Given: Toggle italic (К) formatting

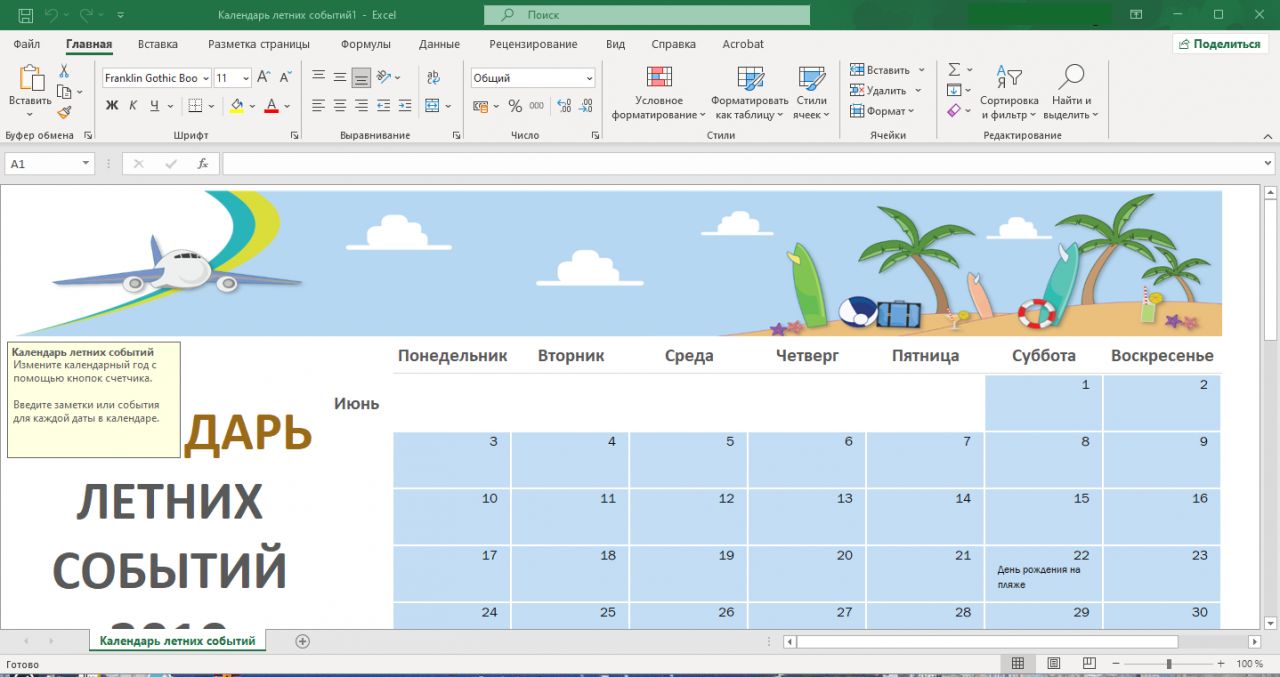Looking at the screenshot, I should coord(133,106).
